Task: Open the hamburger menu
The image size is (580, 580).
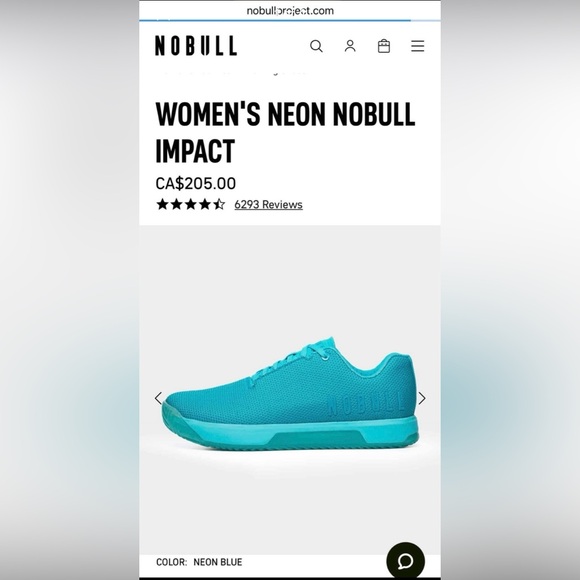Action: tap(418, 46)
